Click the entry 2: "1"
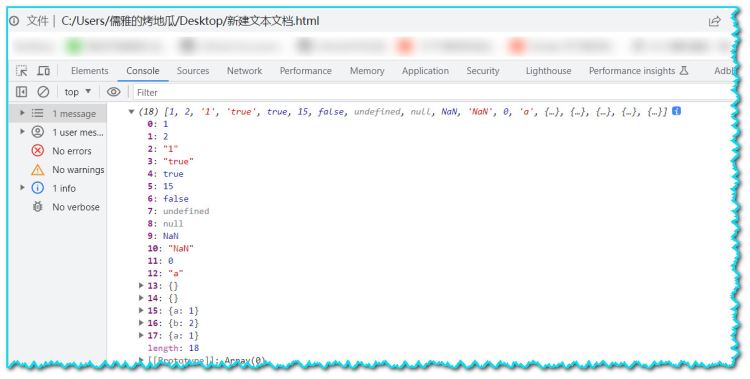This screenshot has width=750, height=379. pyautogui.click(x=163, y=149)
